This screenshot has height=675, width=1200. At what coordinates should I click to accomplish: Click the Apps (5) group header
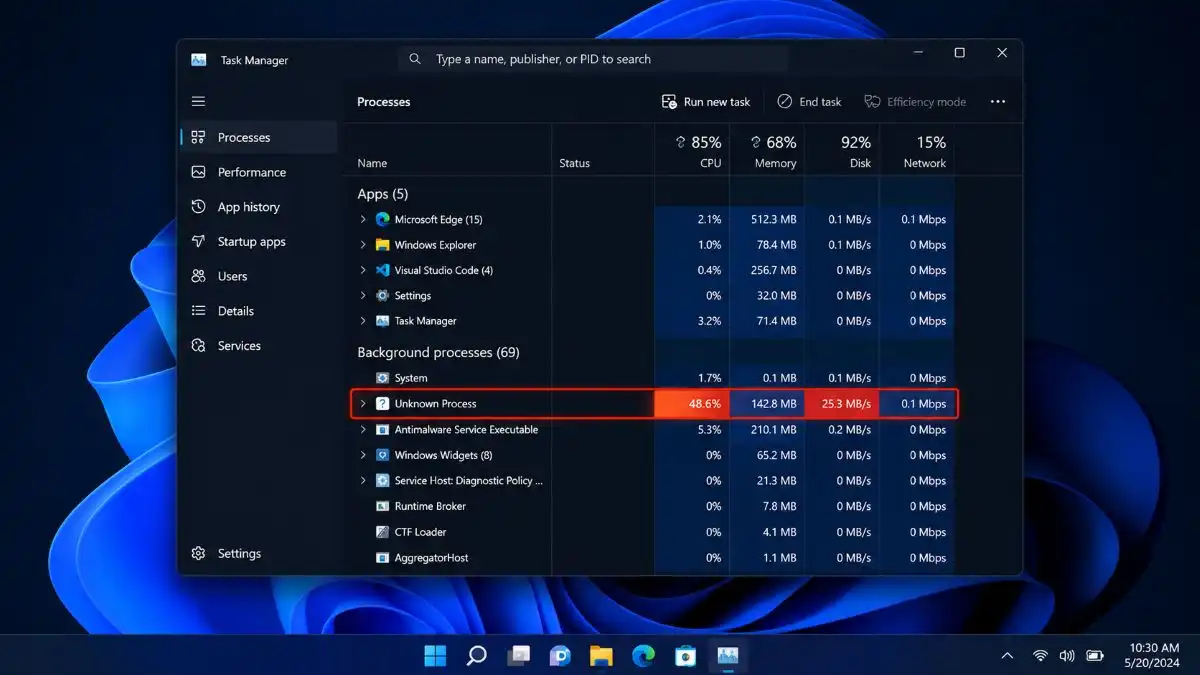click(383, 194)
